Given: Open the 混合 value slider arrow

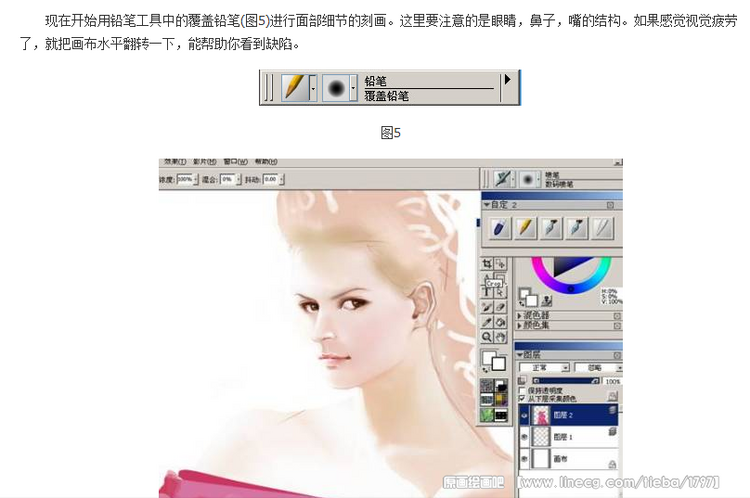Looking at the screenshot, I should pyautogui.click(x=239, y=179).
